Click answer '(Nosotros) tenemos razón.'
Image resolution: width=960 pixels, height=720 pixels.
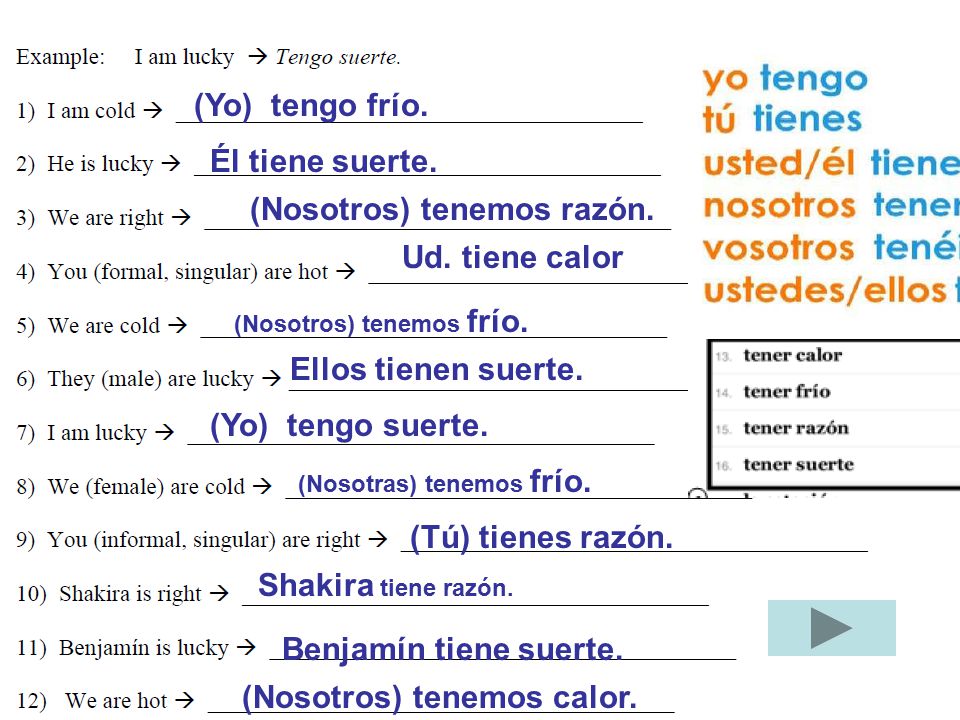click(452, 209)
